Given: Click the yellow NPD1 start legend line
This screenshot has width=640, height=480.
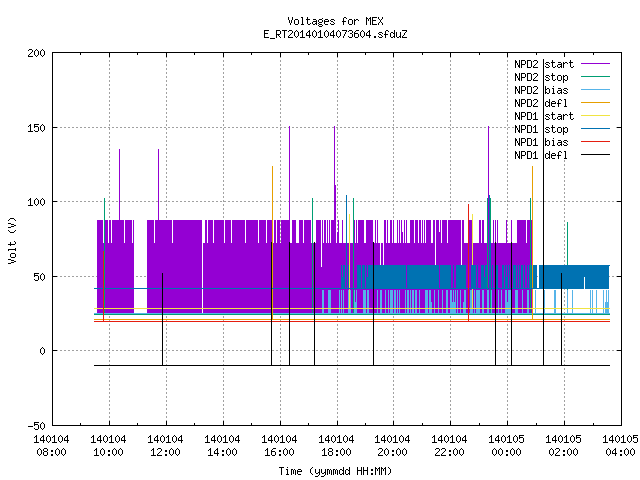Looking at the screenshot, I should 596,116.
